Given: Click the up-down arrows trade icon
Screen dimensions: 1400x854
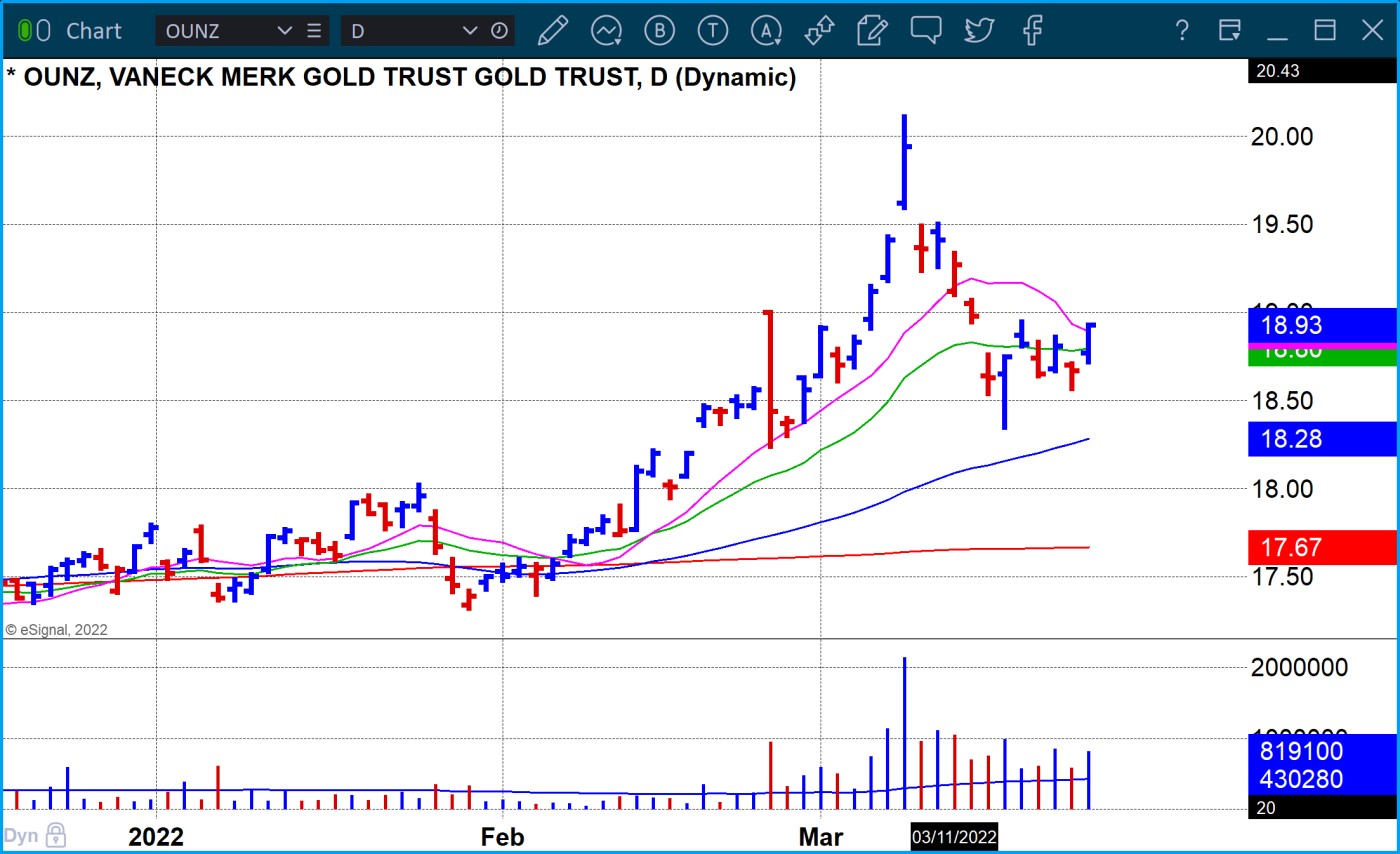Looking at the screenshot, I should 819,31.
